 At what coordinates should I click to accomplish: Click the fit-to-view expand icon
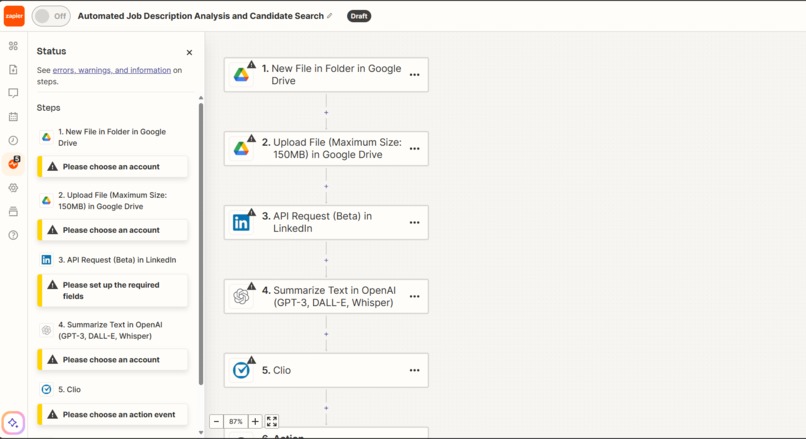pos(272,422)
